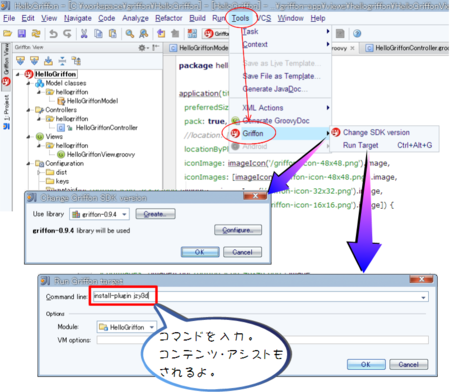Open Griffon View settings gear
The width and height of the screenshot is (450, 392).
tap(143, 48)
